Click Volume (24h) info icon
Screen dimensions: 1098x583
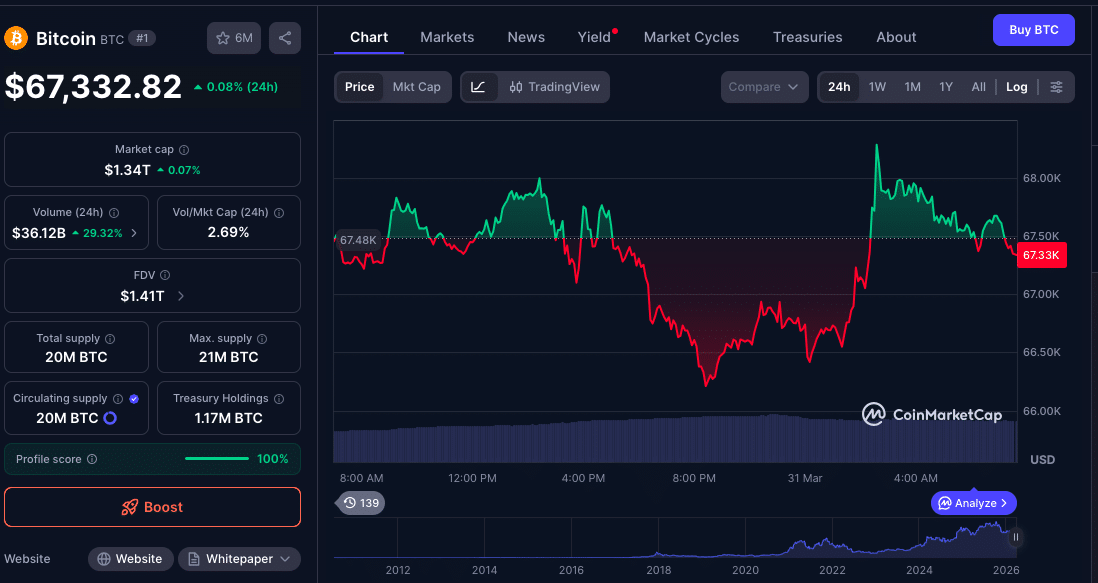point(114,213)
